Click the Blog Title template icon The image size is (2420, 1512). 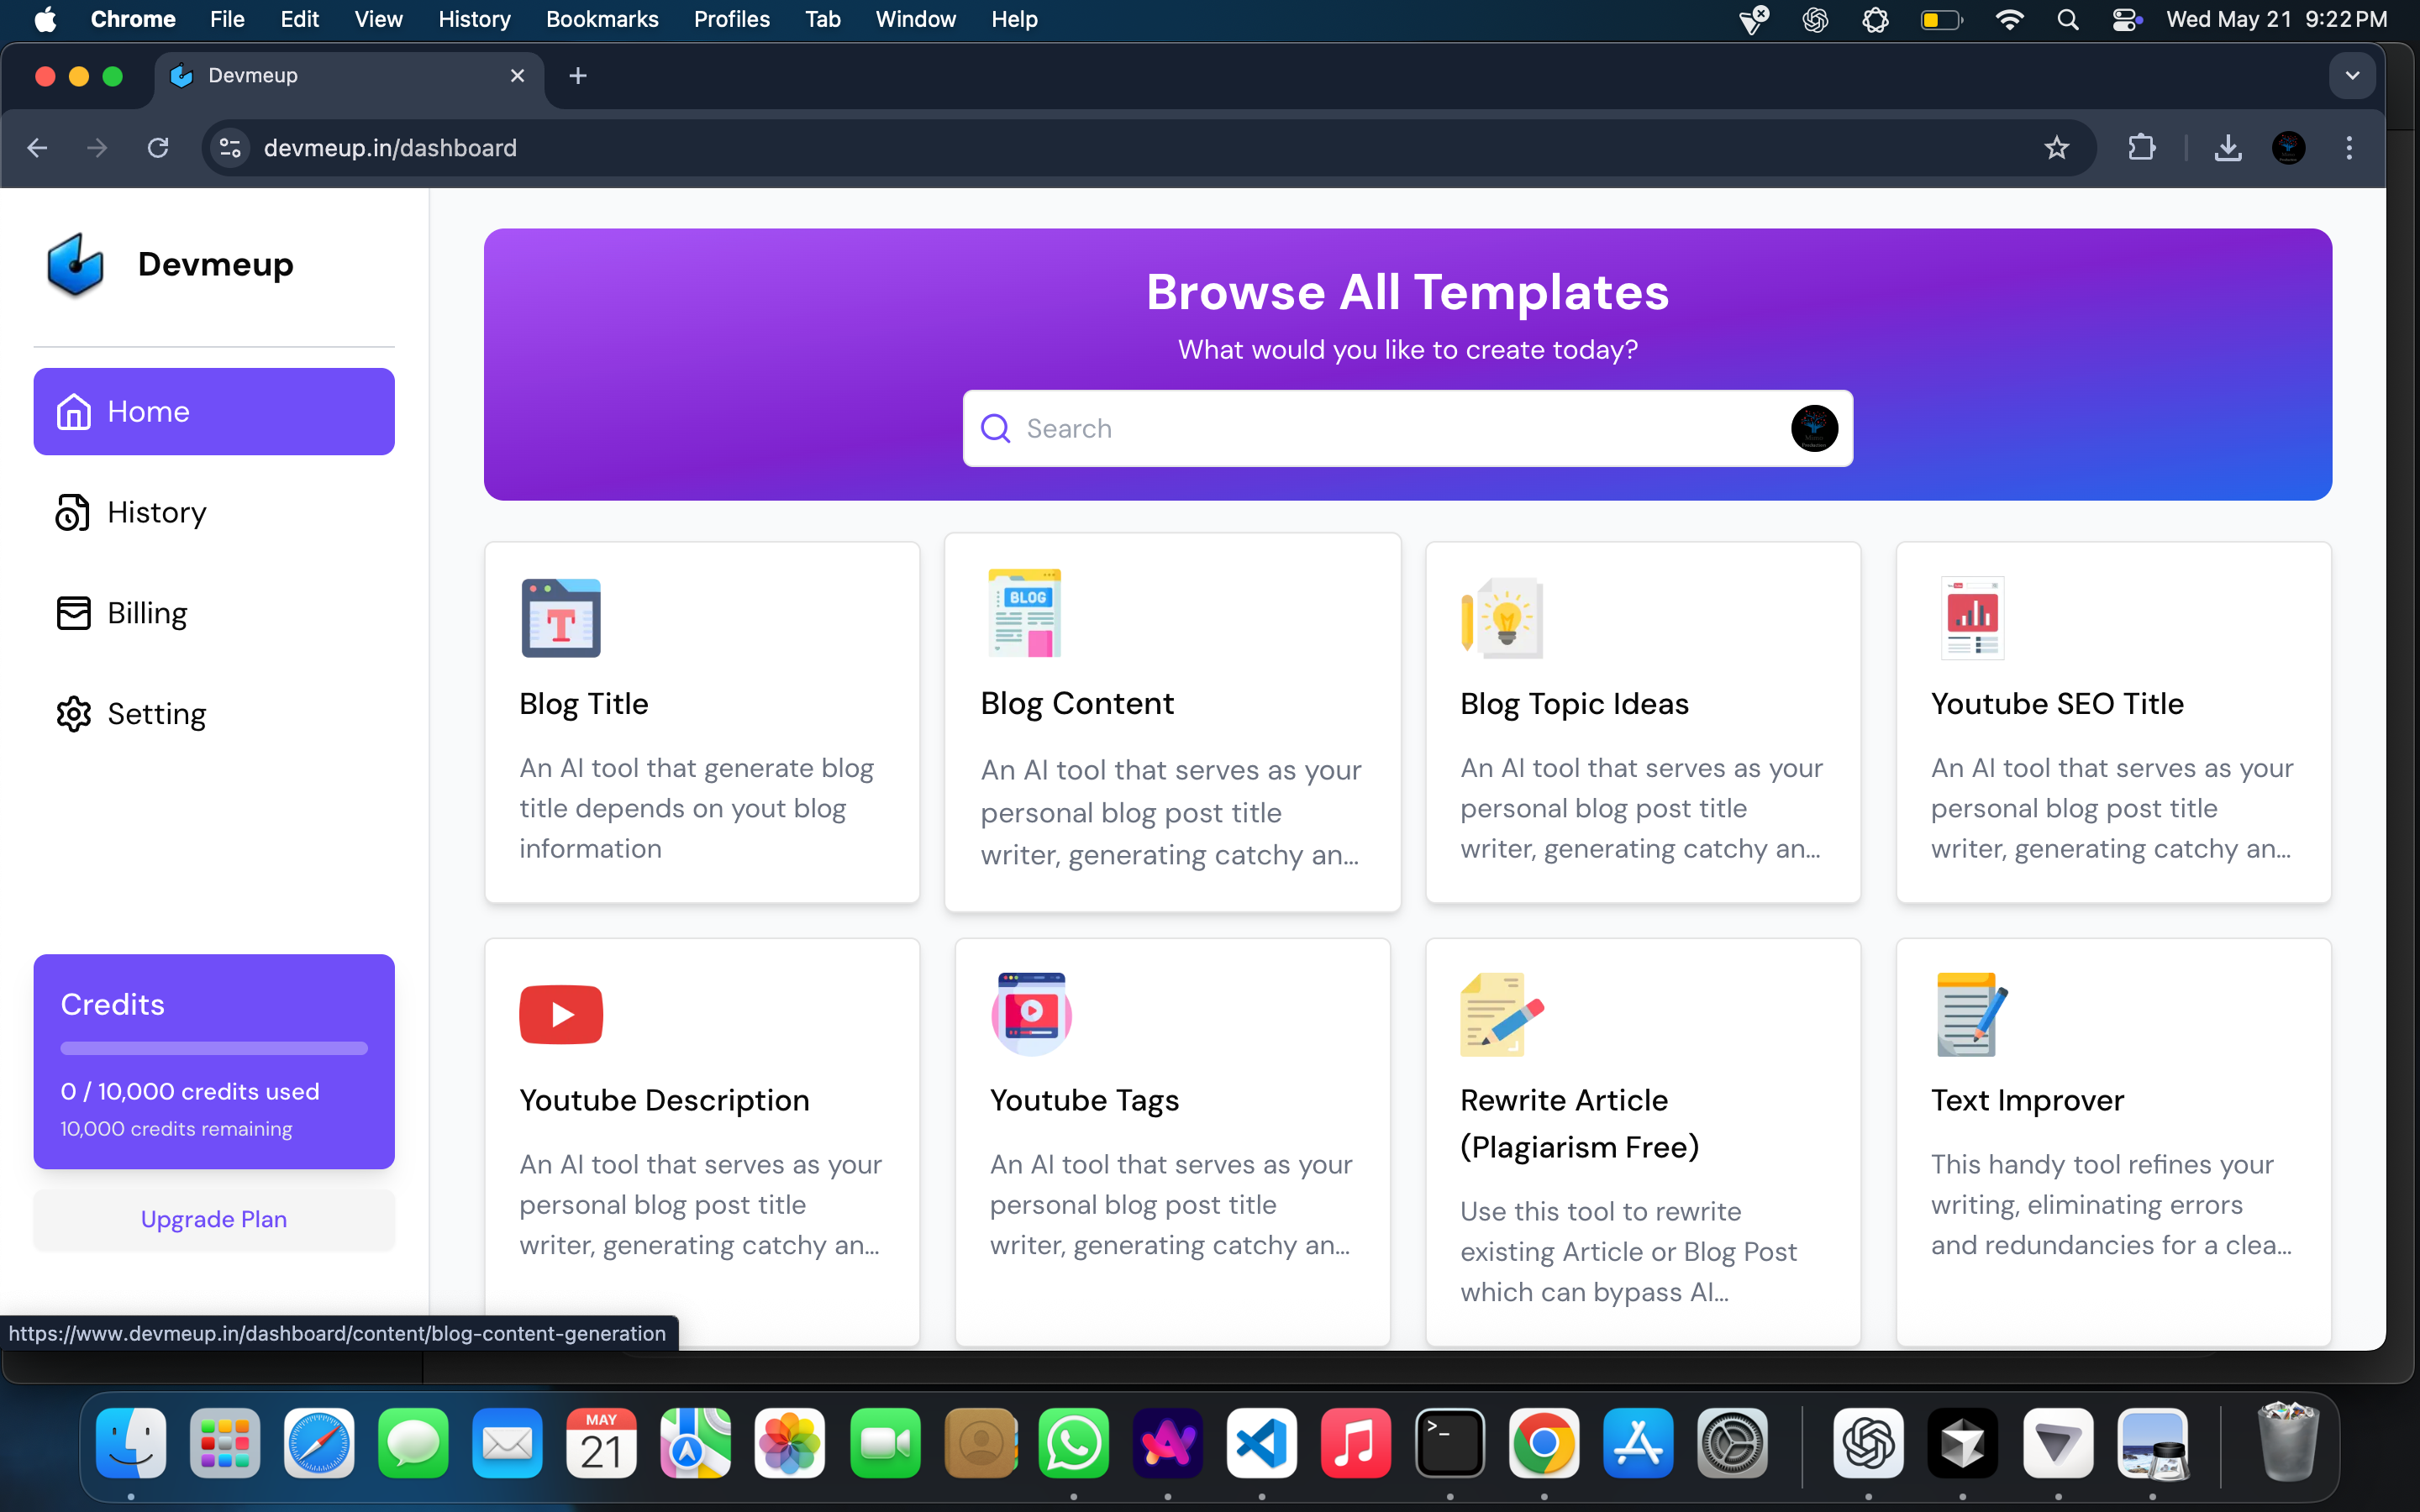[560, 617]
